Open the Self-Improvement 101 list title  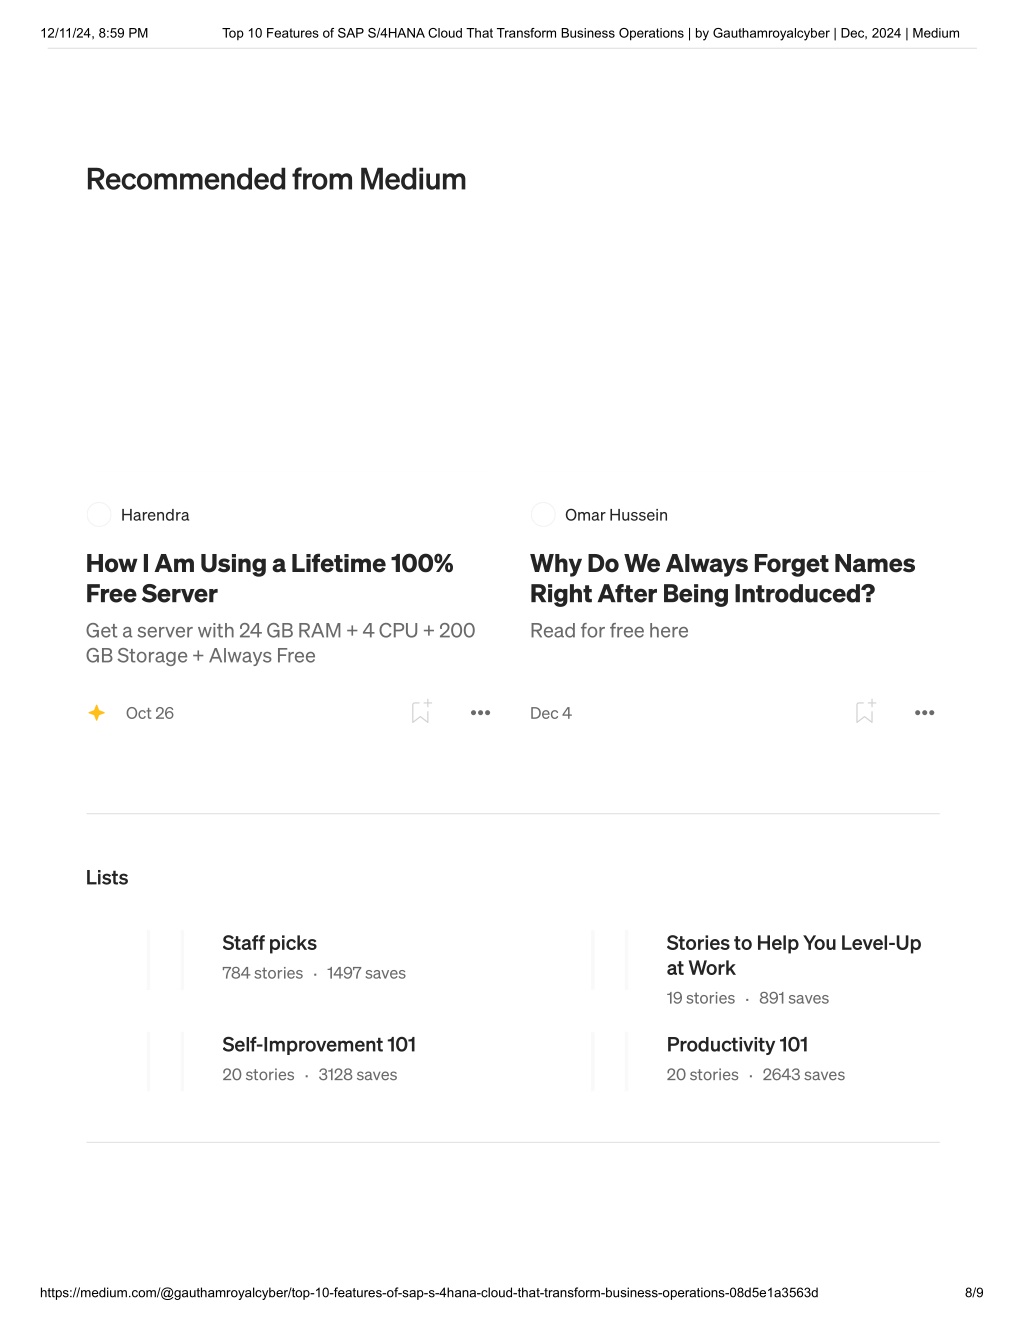coord(319,1044)
